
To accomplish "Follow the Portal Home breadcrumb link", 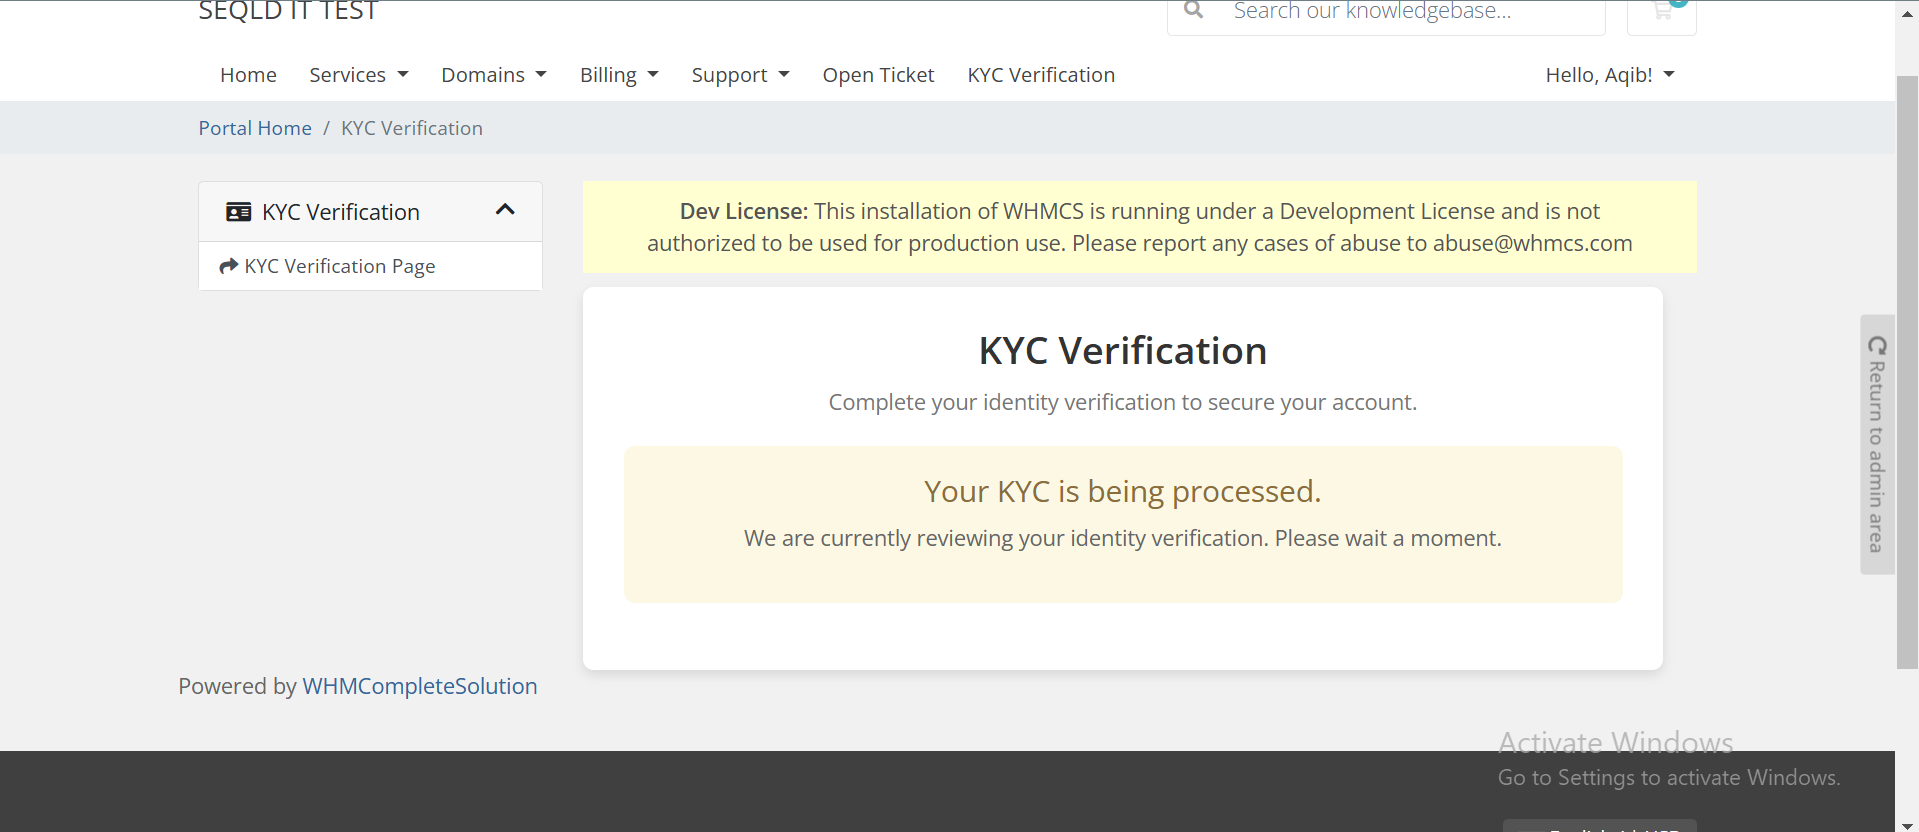I will click(255, 128).
